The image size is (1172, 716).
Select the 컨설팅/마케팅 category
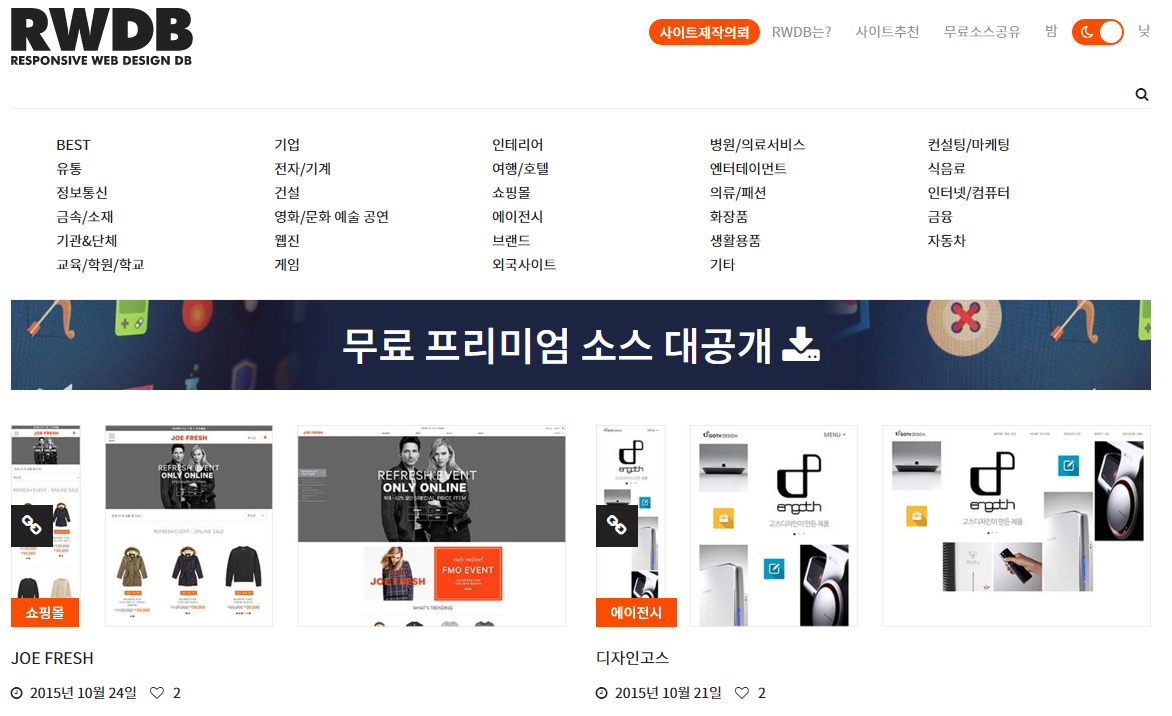coord(969,145)
